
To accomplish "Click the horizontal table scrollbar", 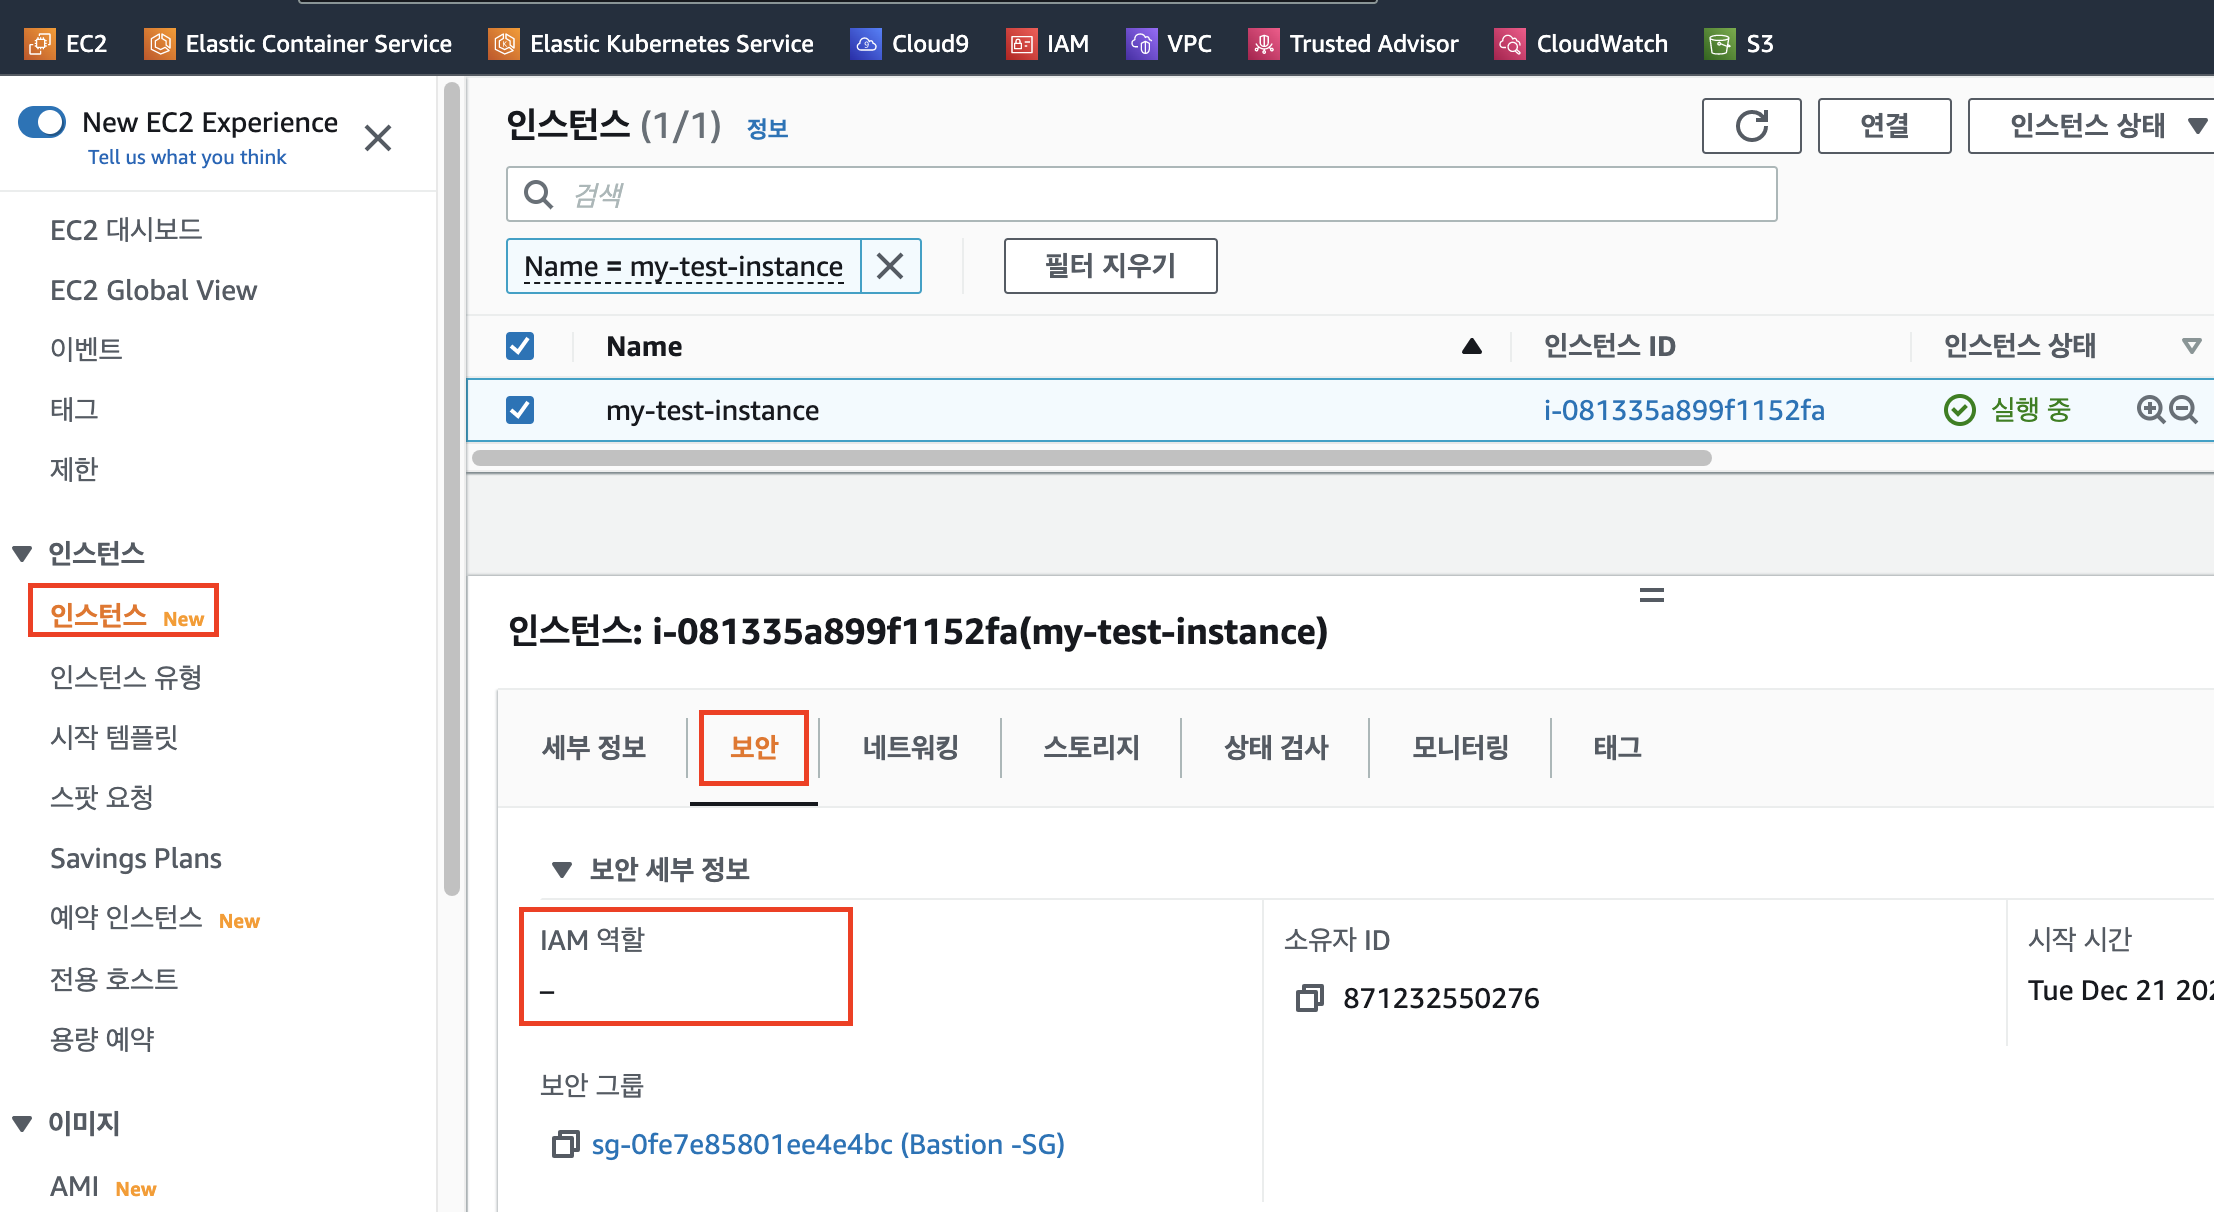I will (x=1090, y=458).
